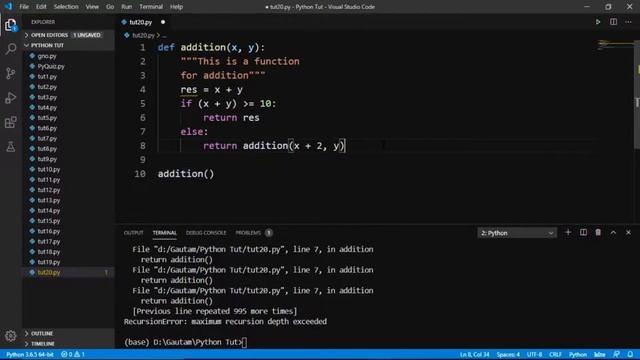Viewport: 640px width, 360px height.
Task: Click the editor minimap preview
Action: [614, 45]
